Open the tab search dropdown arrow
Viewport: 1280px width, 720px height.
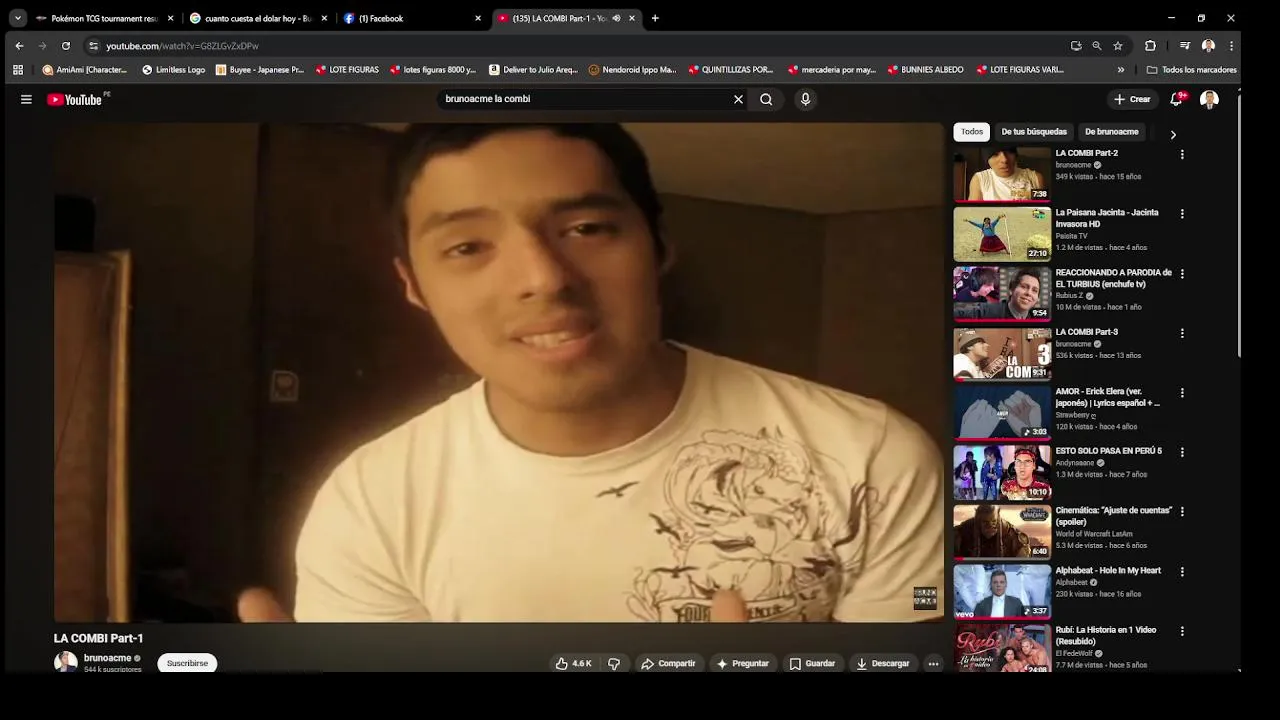pos(17,18)
